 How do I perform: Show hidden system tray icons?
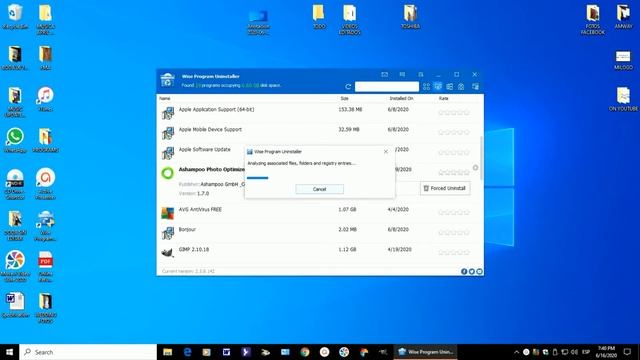[x=516, y=352]
